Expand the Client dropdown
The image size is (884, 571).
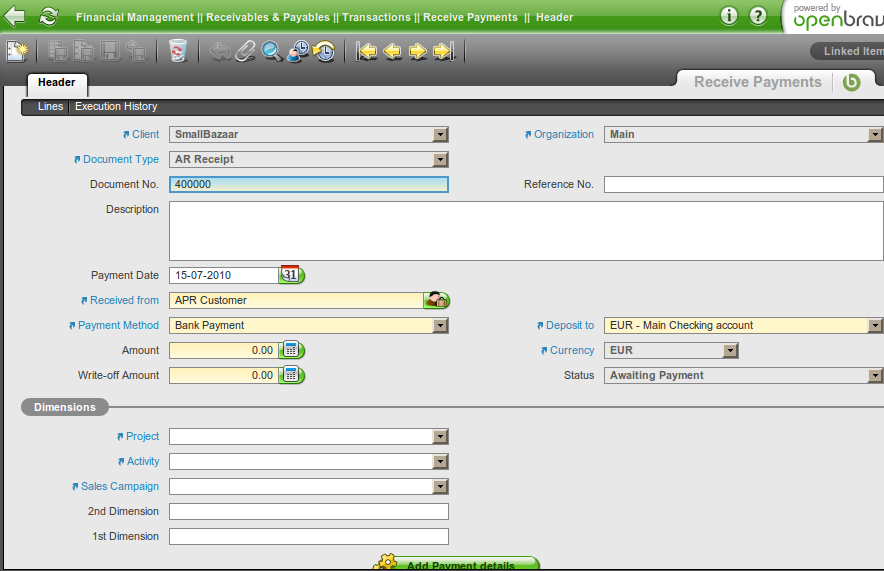tap(440, 135)
